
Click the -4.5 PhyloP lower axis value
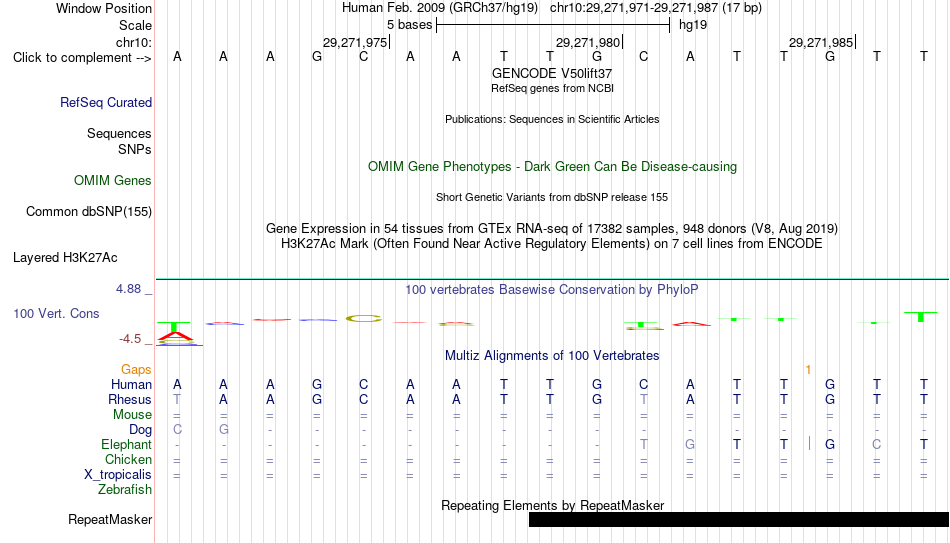click(x=130, y=339)
